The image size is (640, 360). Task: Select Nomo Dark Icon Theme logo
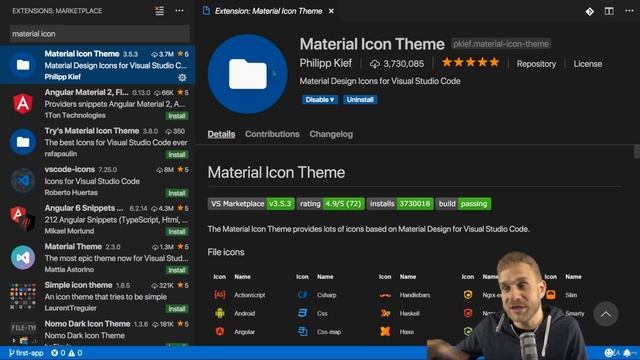[23, 333]
